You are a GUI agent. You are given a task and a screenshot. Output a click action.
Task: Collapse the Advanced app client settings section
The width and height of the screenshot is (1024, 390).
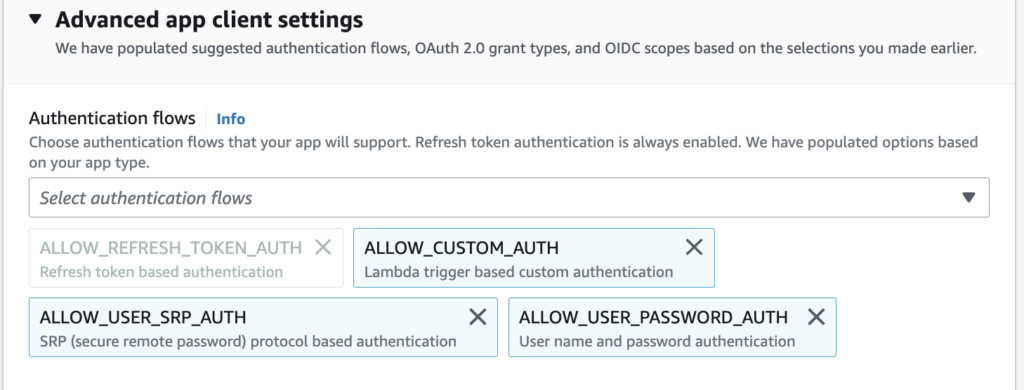click(35, 20)
